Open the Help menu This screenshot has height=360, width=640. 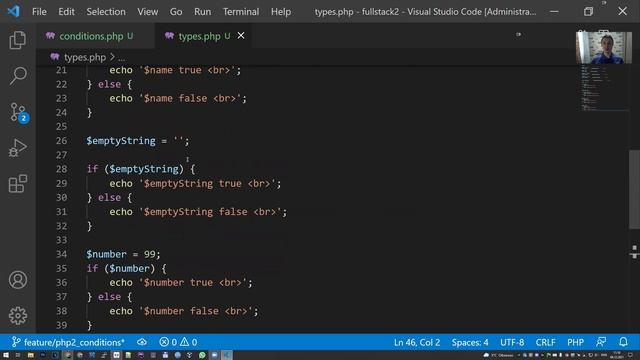281,11
